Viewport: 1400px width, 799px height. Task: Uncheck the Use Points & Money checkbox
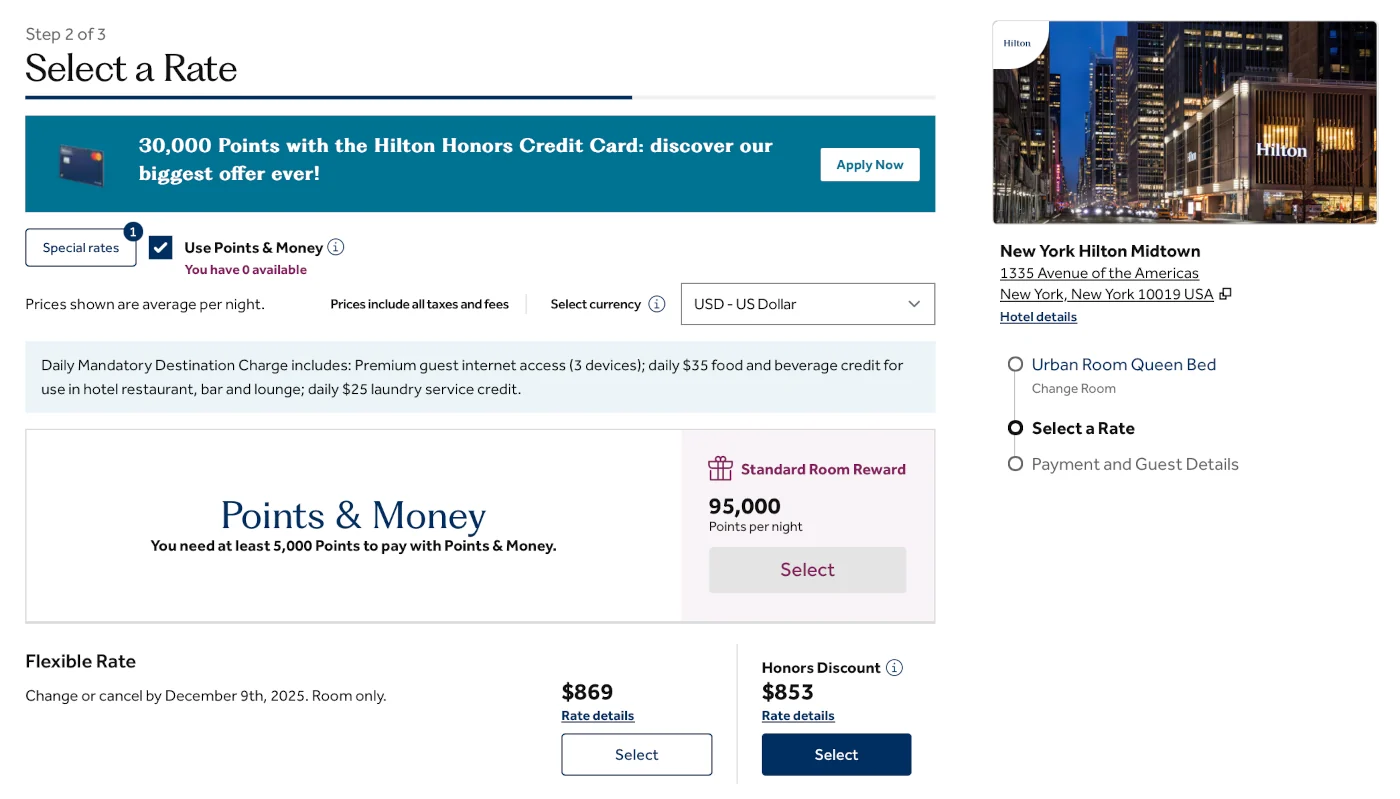coord(160,247)
